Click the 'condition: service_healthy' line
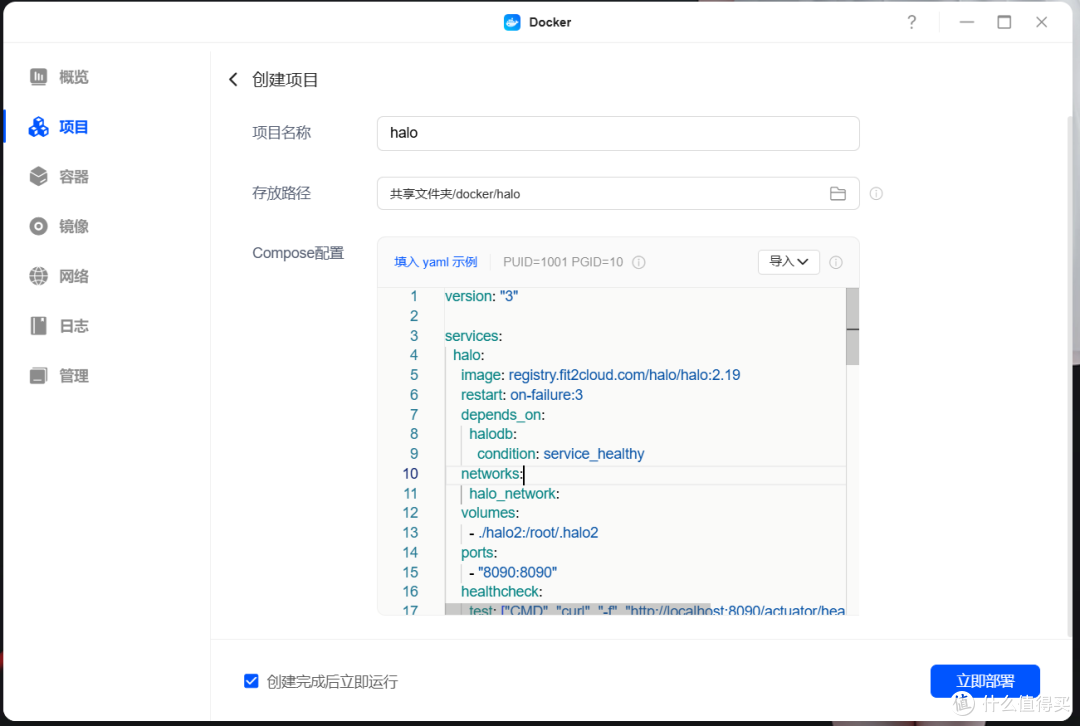 pos(561,454)
